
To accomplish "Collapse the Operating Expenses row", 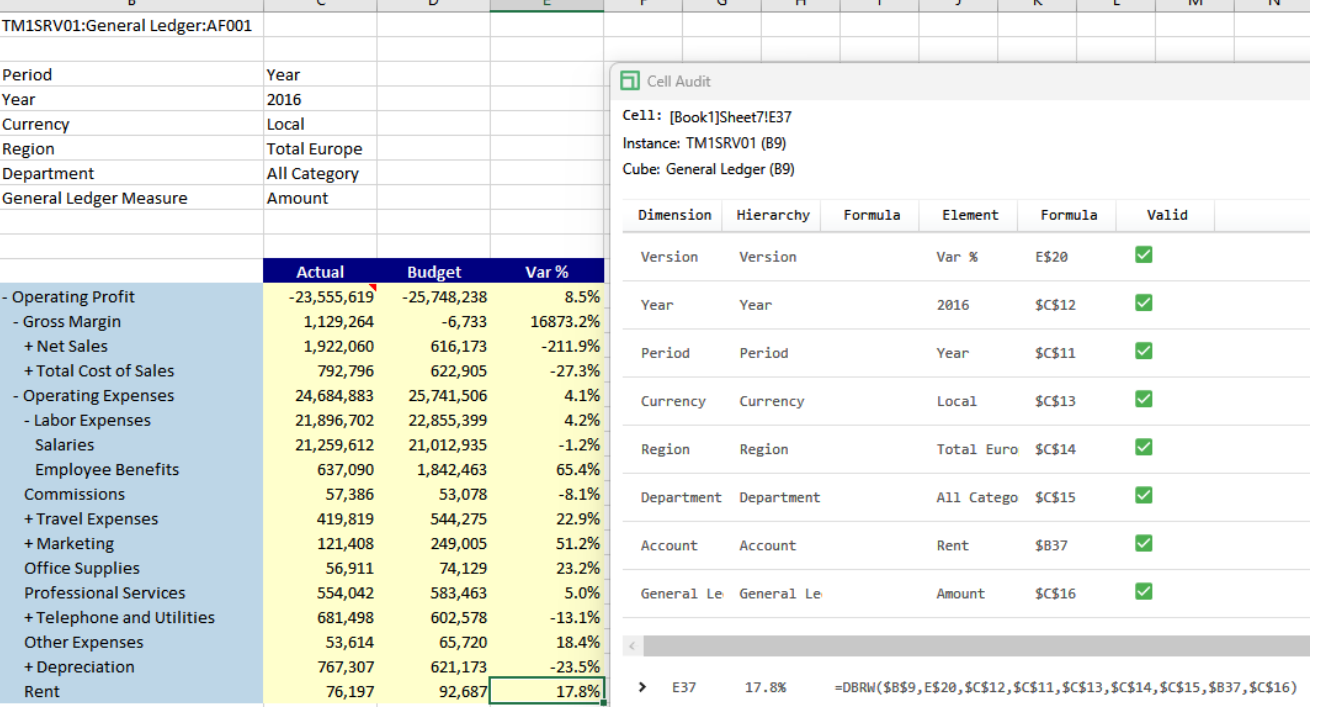I will pyautogui.click(x=16, y=396).
